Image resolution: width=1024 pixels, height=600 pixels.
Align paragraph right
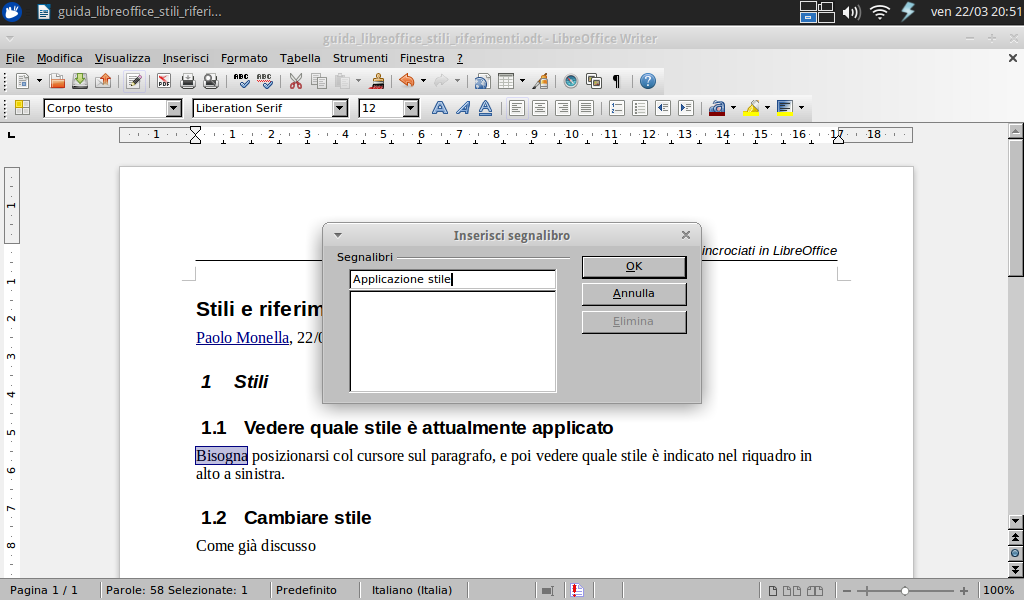click(562, 108)
